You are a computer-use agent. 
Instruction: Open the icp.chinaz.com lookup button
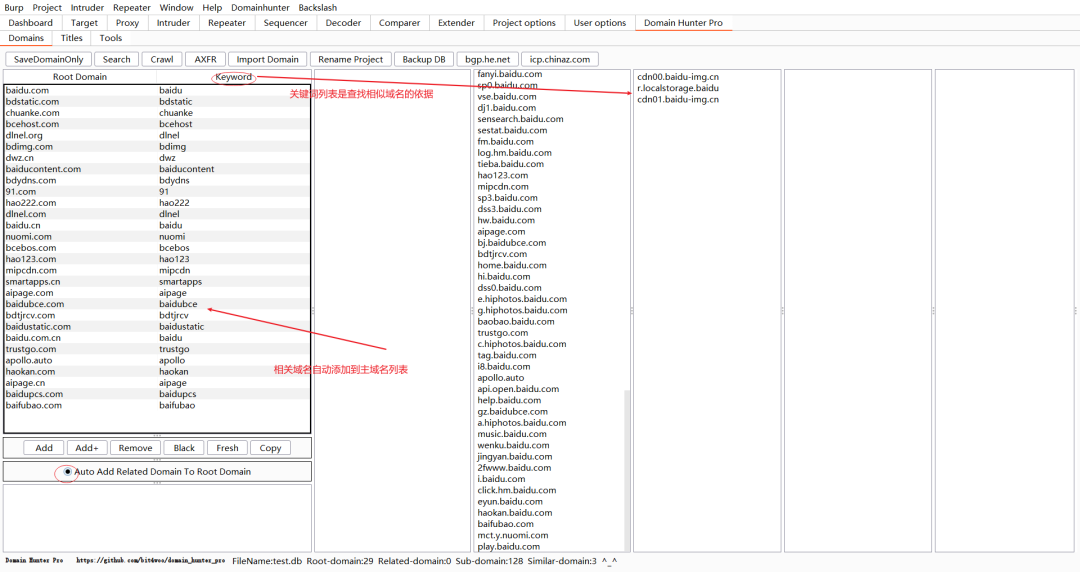pos(559,59)
